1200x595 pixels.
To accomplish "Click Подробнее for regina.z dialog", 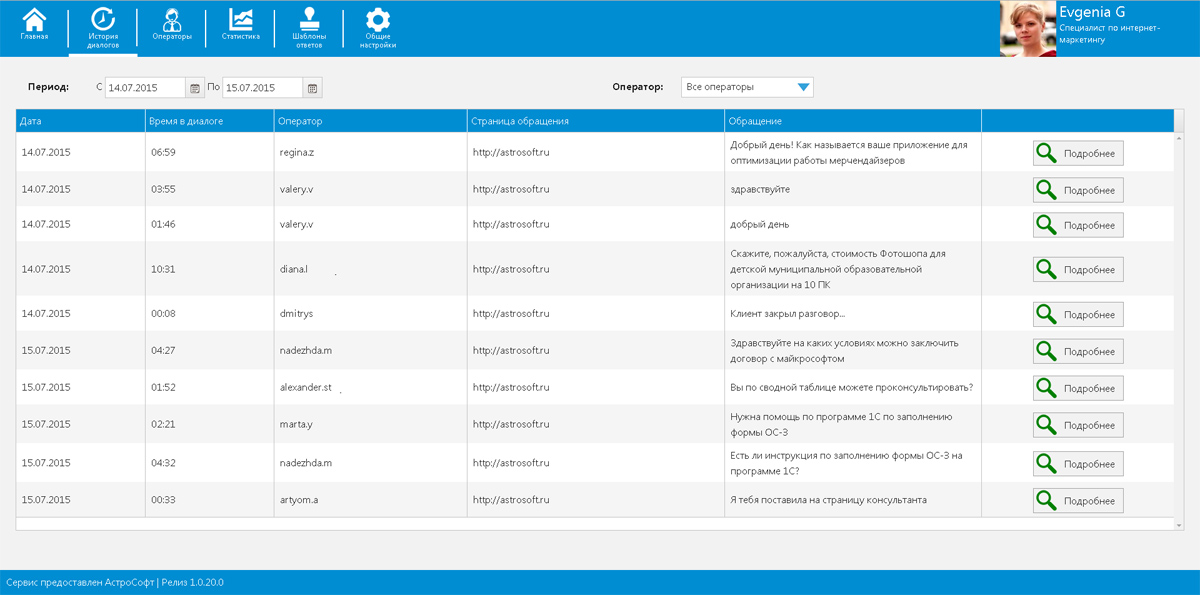I will 1078,153.
